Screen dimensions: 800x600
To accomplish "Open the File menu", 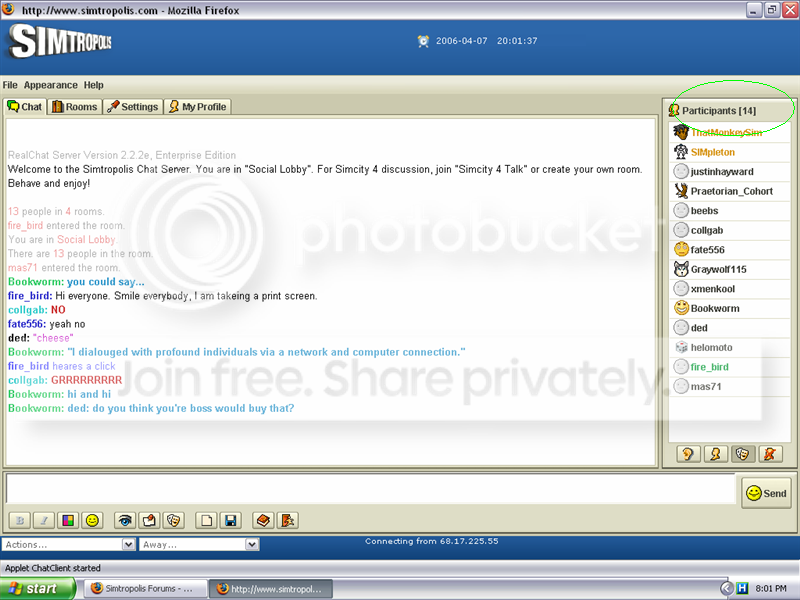I will tap(10, 85).
